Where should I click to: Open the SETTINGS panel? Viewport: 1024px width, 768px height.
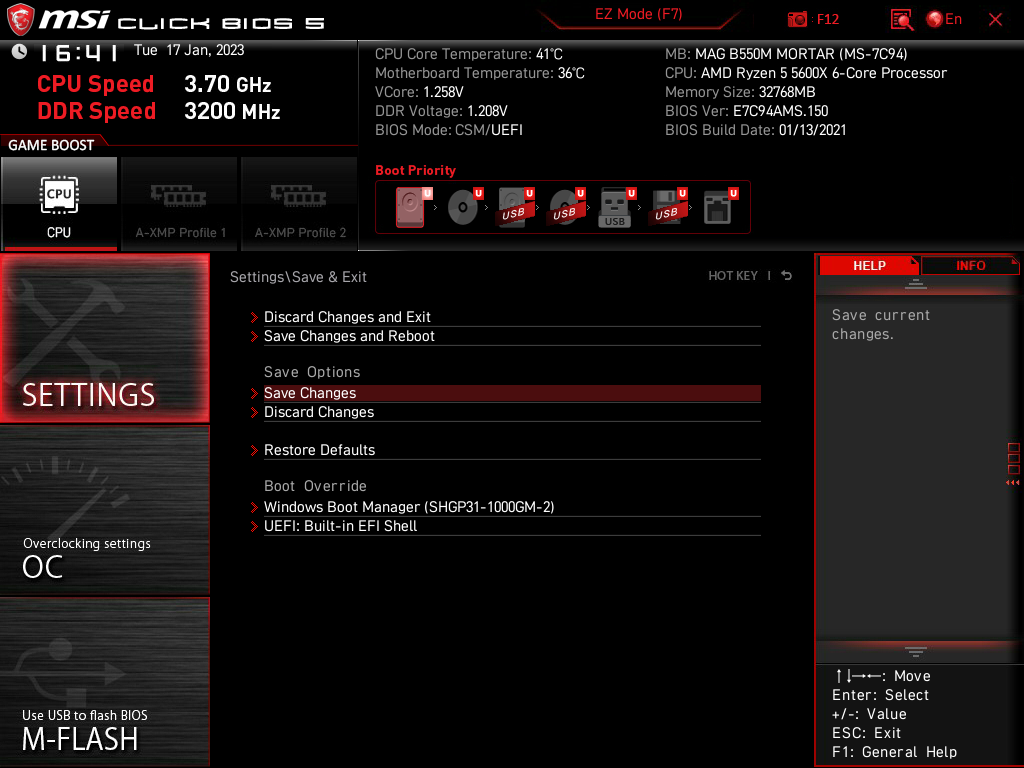point(105,338)
